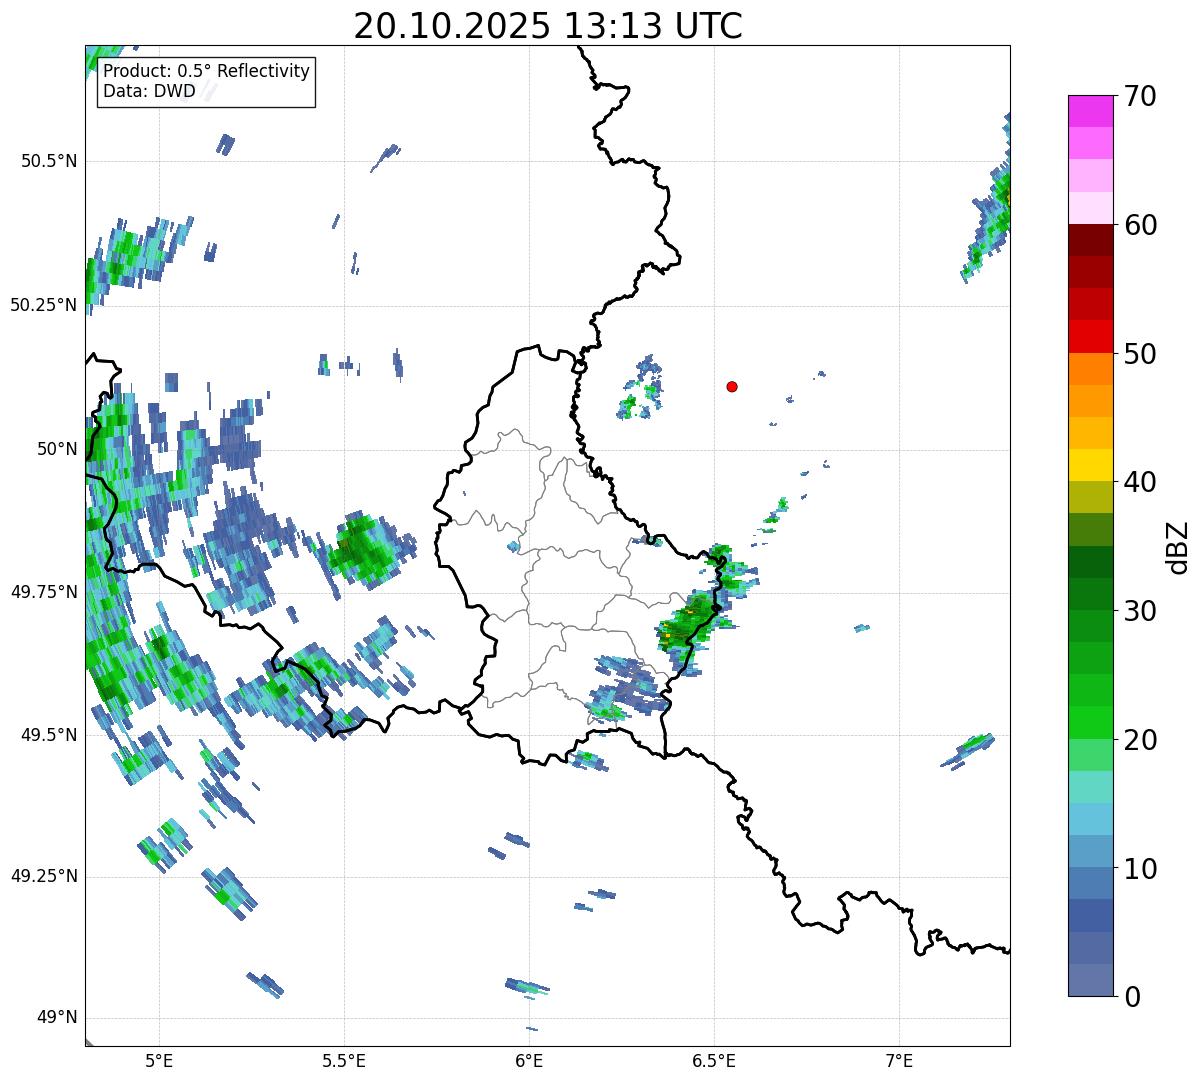The image size is (1202, 1081).
Task: Click the 50°N latitude label
Action: tap(56, 449)
